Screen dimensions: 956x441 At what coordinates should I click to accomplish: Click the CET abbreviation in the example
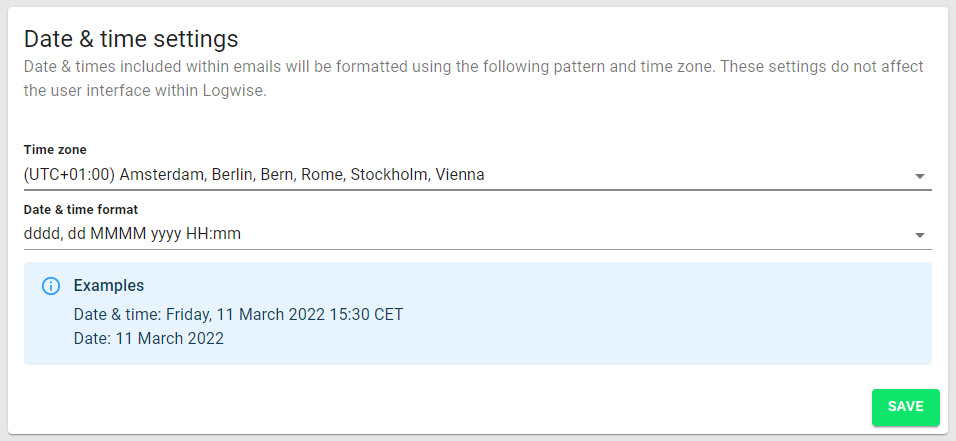389,315
